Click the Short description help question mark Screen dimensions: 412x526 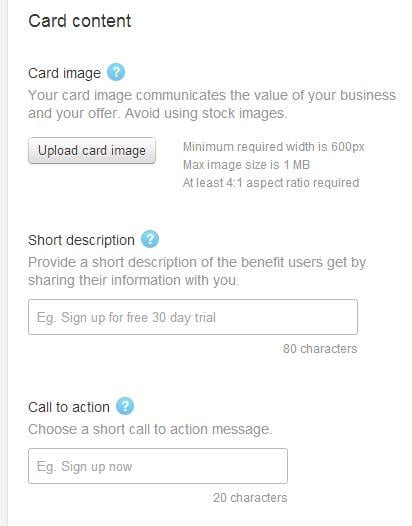[x=150, y=239]
